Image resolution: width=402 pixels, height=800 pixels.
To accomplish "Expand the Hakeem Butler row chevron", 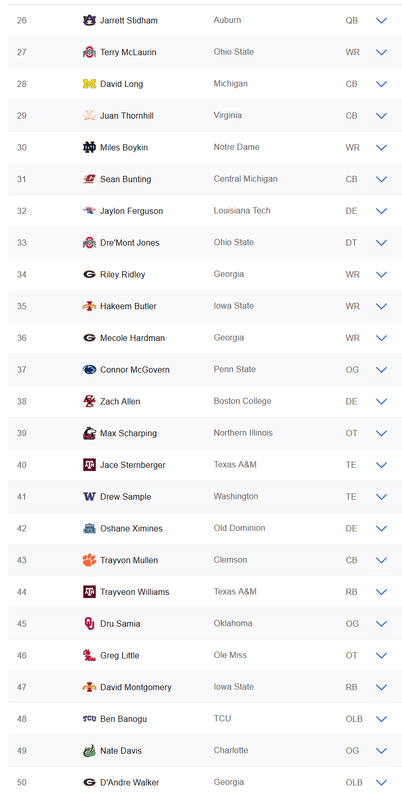I will point(381,306).
